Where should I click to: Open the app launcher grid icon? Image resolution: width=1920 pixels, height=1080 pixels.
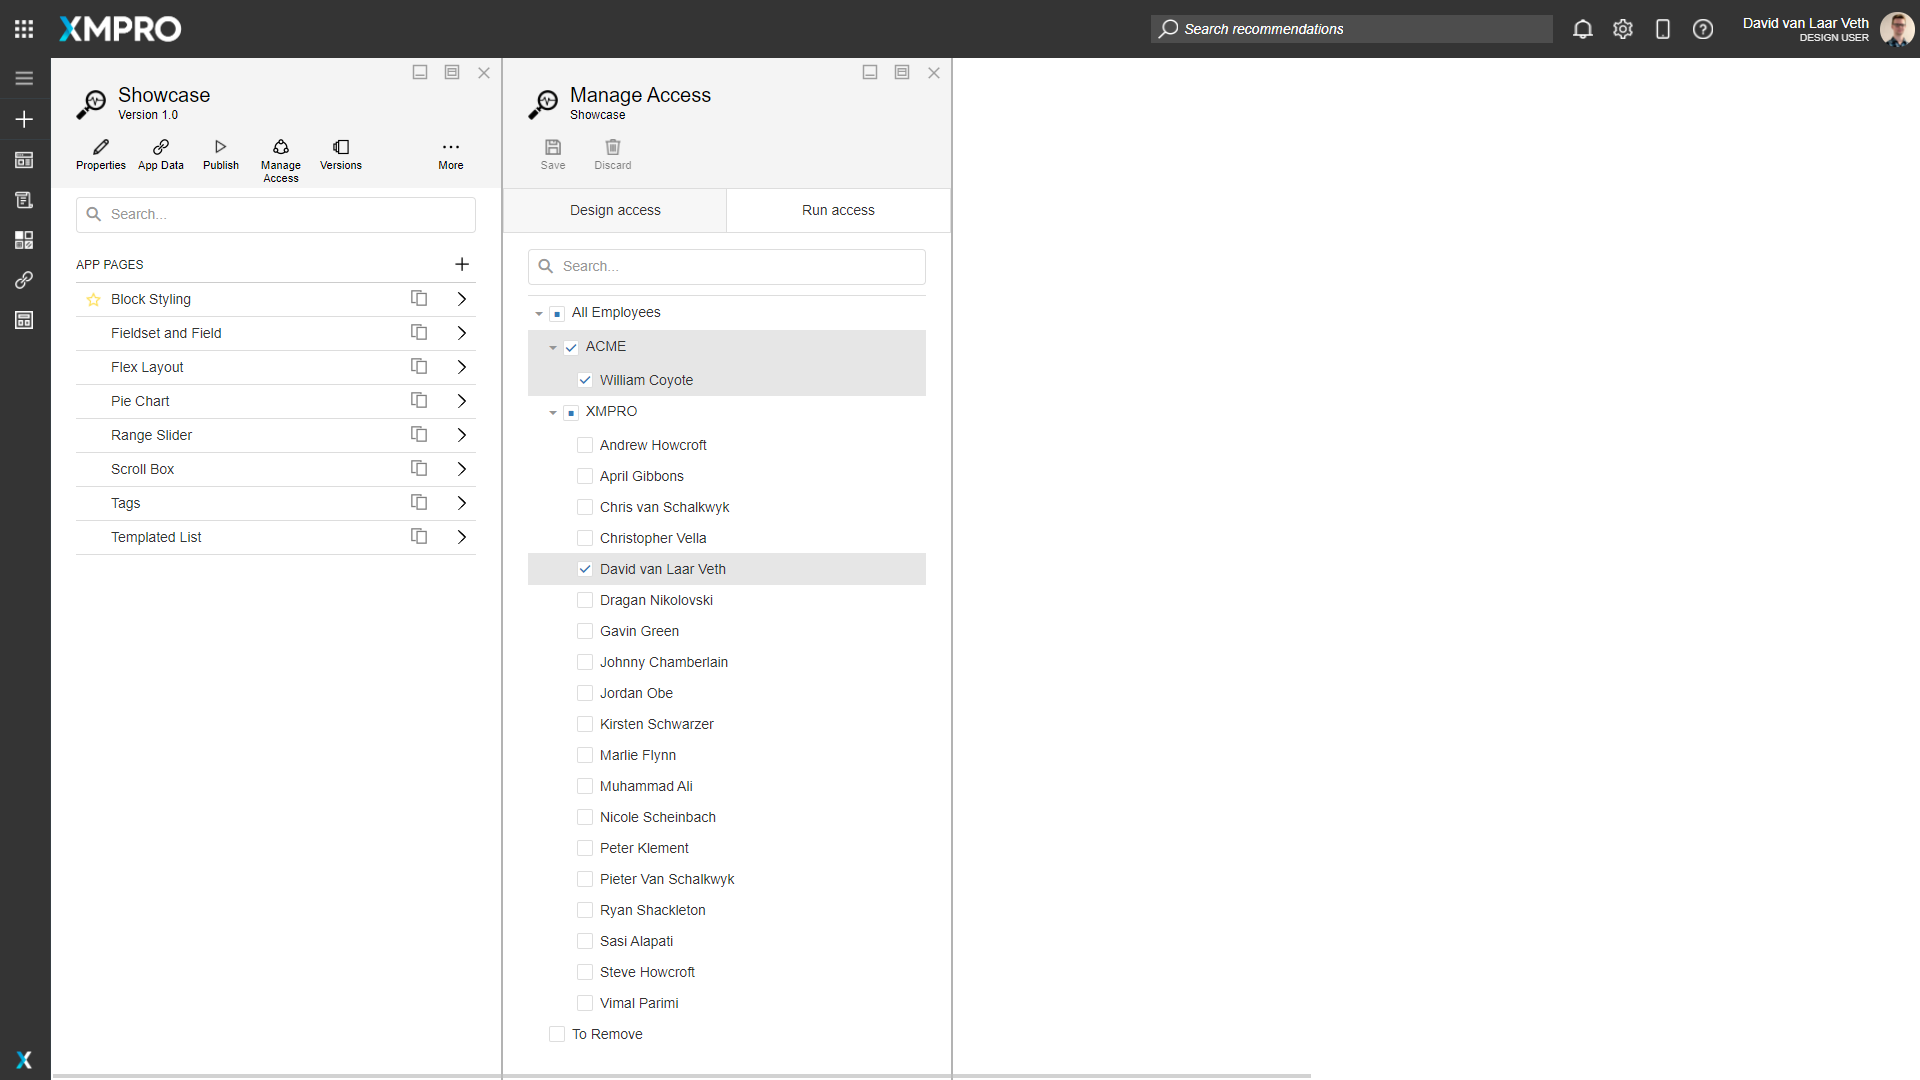click(24, 29)
